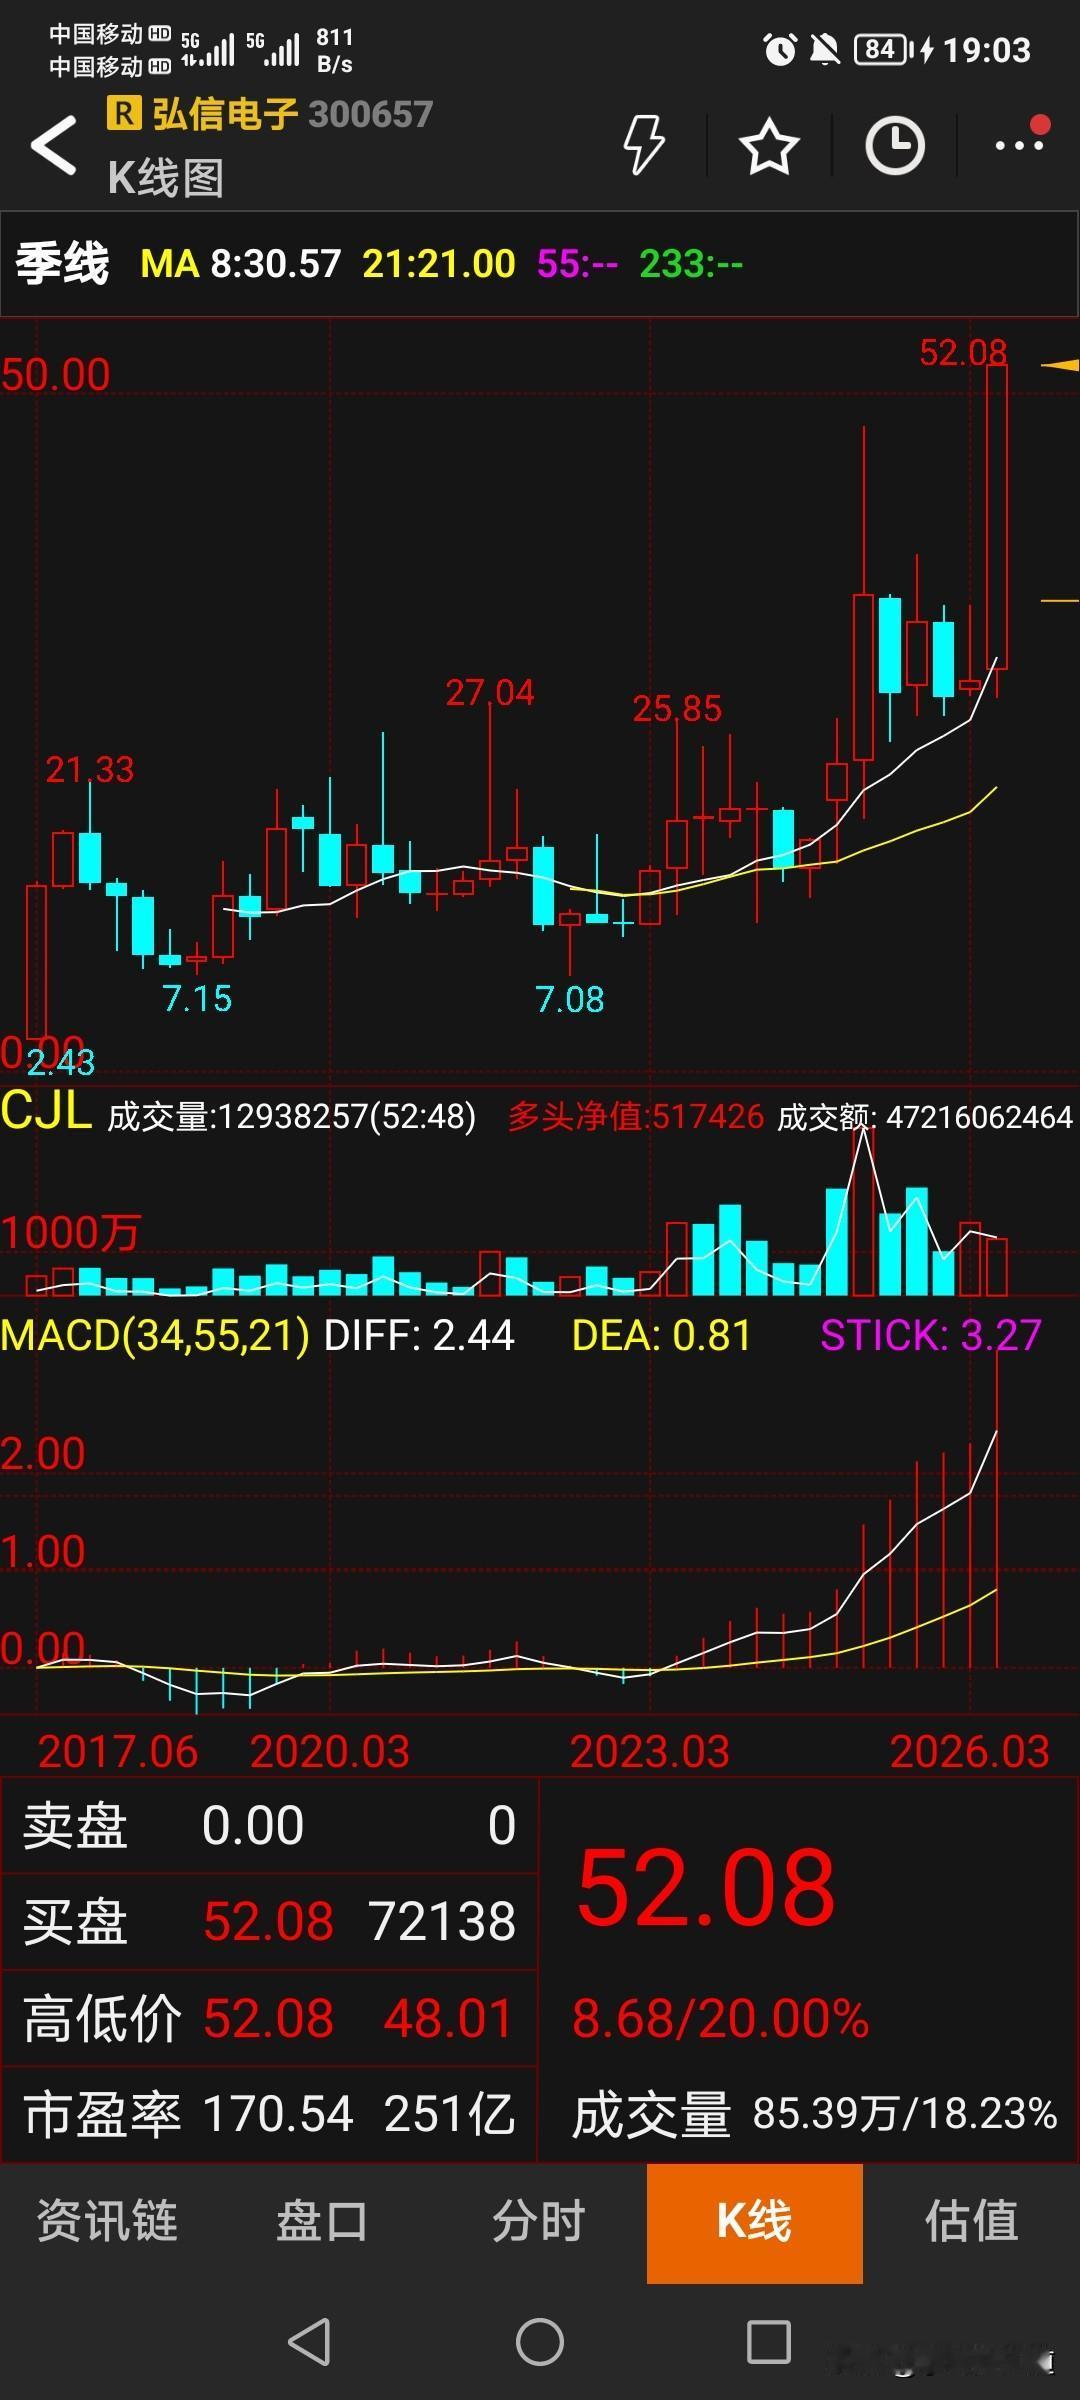Open the clock history icon
This screenshot has height=2400, width=1080.
click(x=894, y=146)
